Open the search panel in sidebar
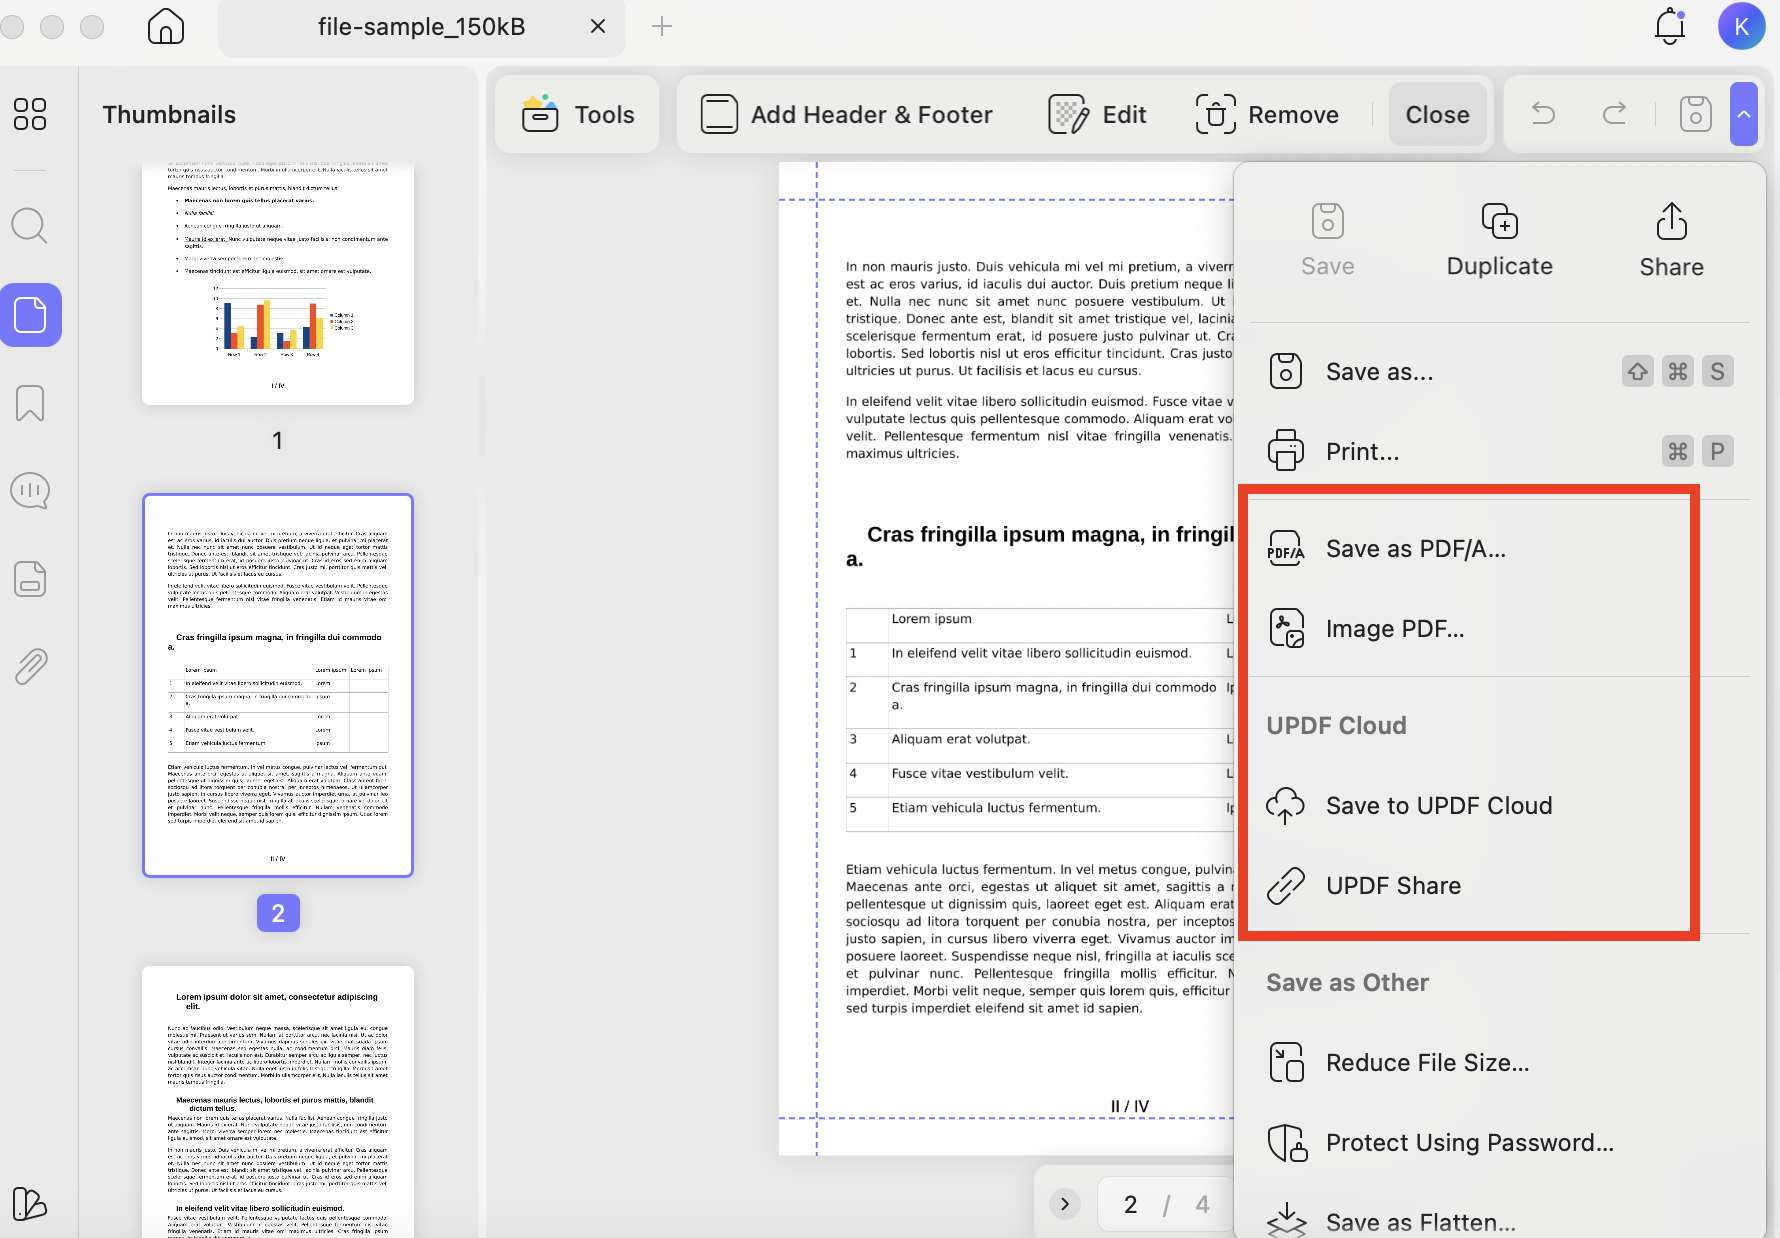 (x=29, y=226)
